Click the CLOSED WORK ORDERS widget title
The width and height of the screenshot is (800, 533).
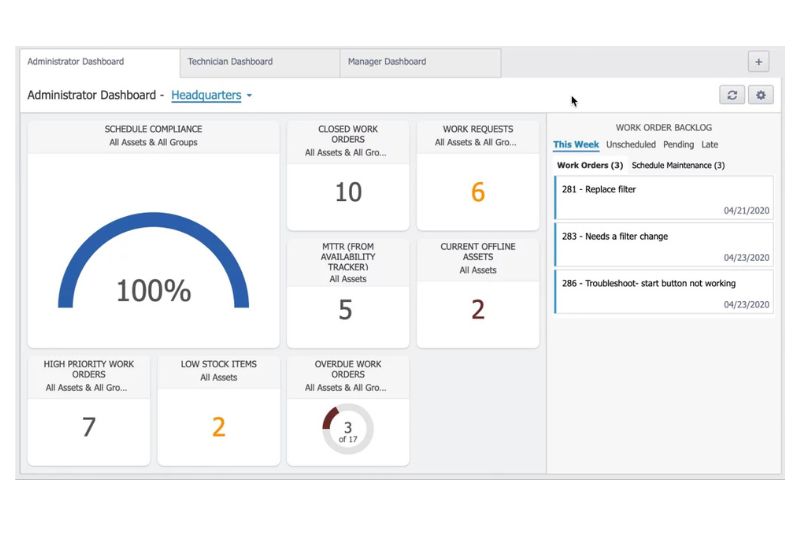point(348,134)
